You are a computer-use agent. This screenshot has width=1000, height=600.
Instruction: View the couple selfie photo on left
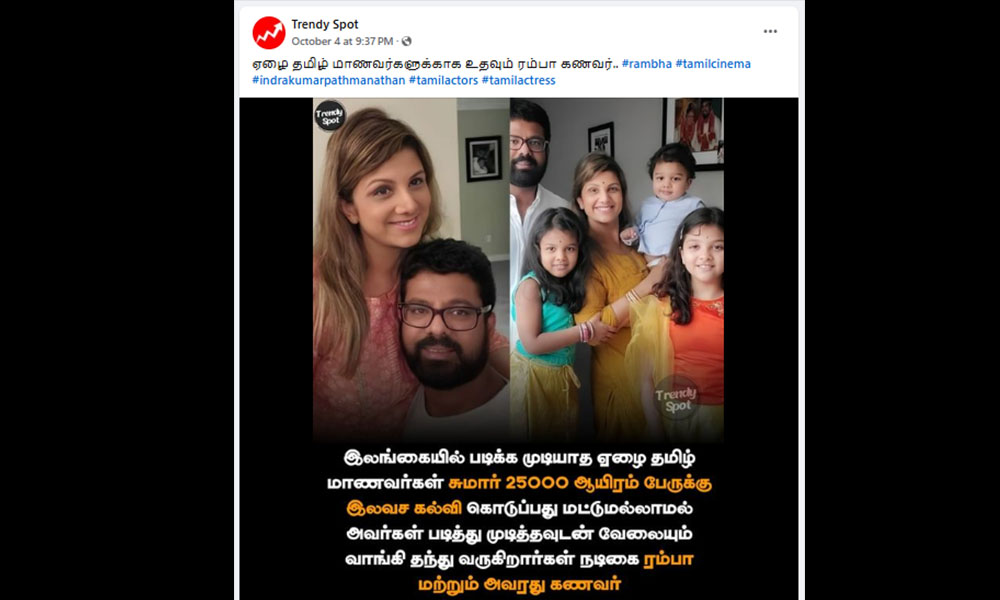[x=411, y=270]
